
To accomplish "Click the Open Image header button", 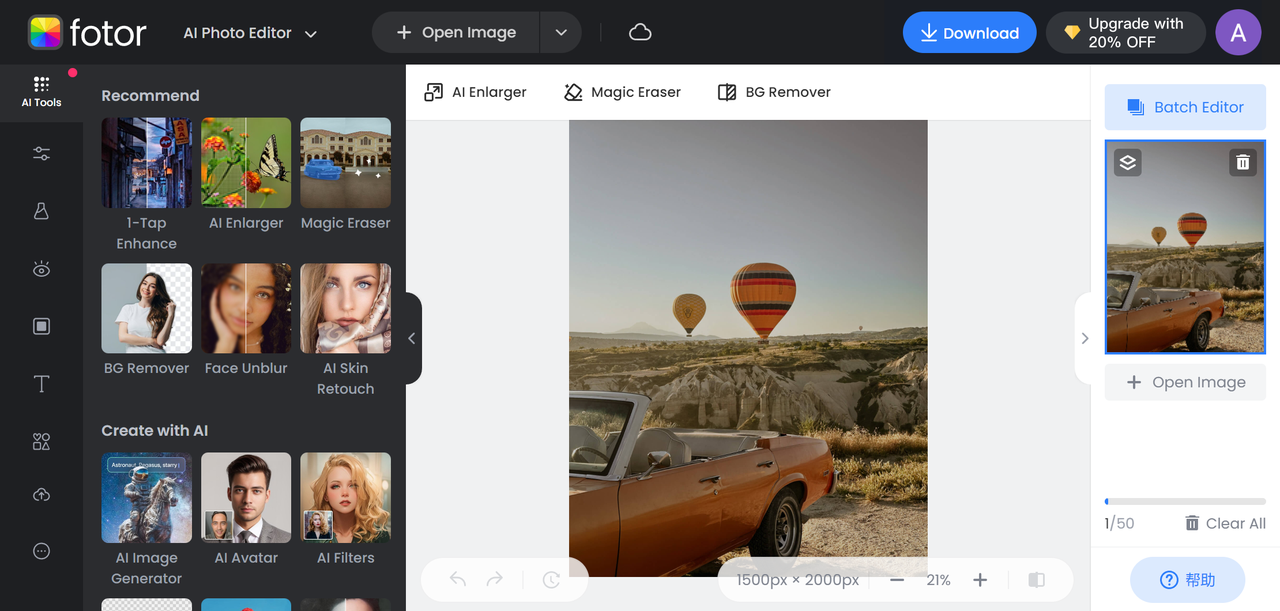I will pos(456,33).
